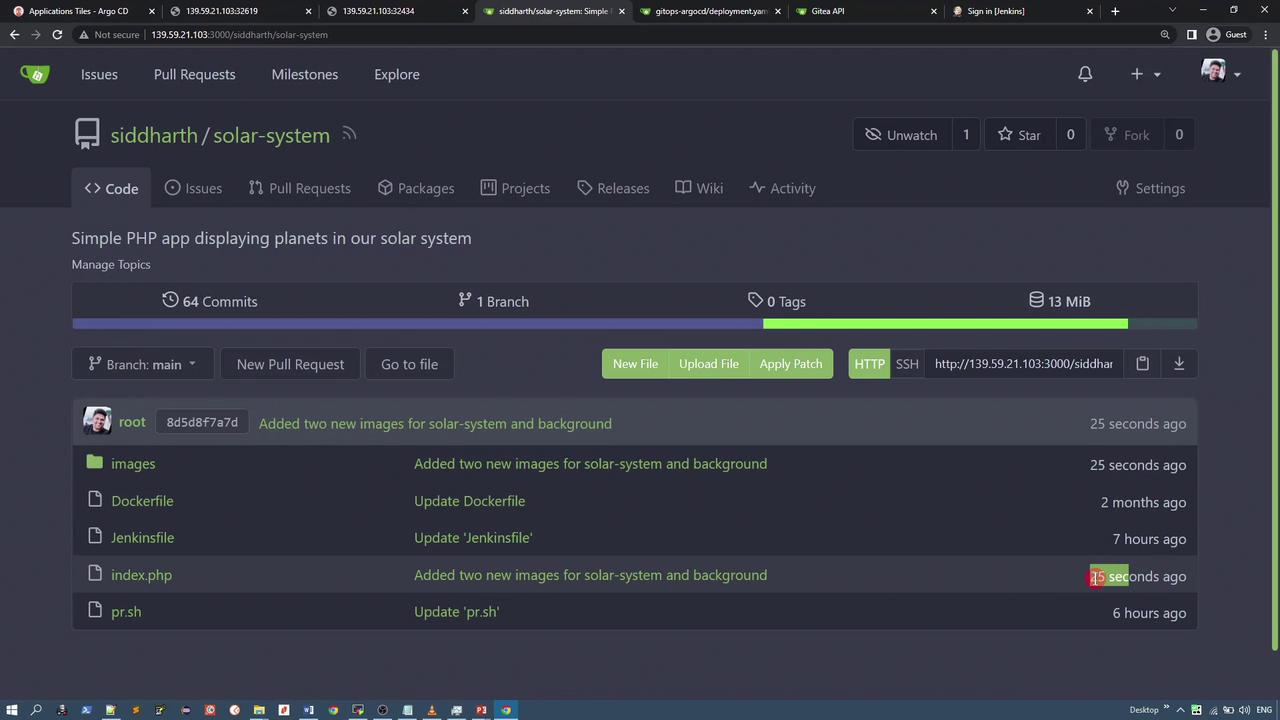
Task: Open the Windows Start menu
Action: [x=12, y=710]
